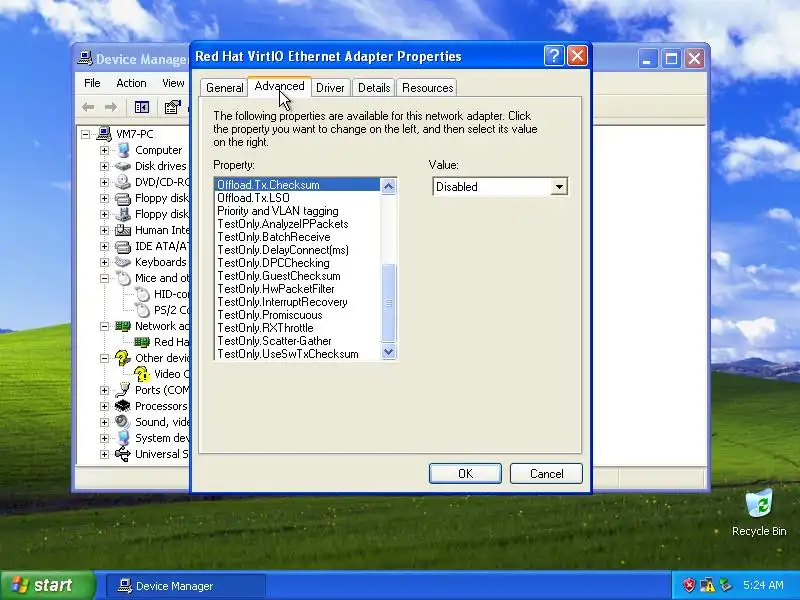Collapse the Mice and other pointing devices node
Image resolution: width=800 pixels, height=600 pixels.
(105, 279)
